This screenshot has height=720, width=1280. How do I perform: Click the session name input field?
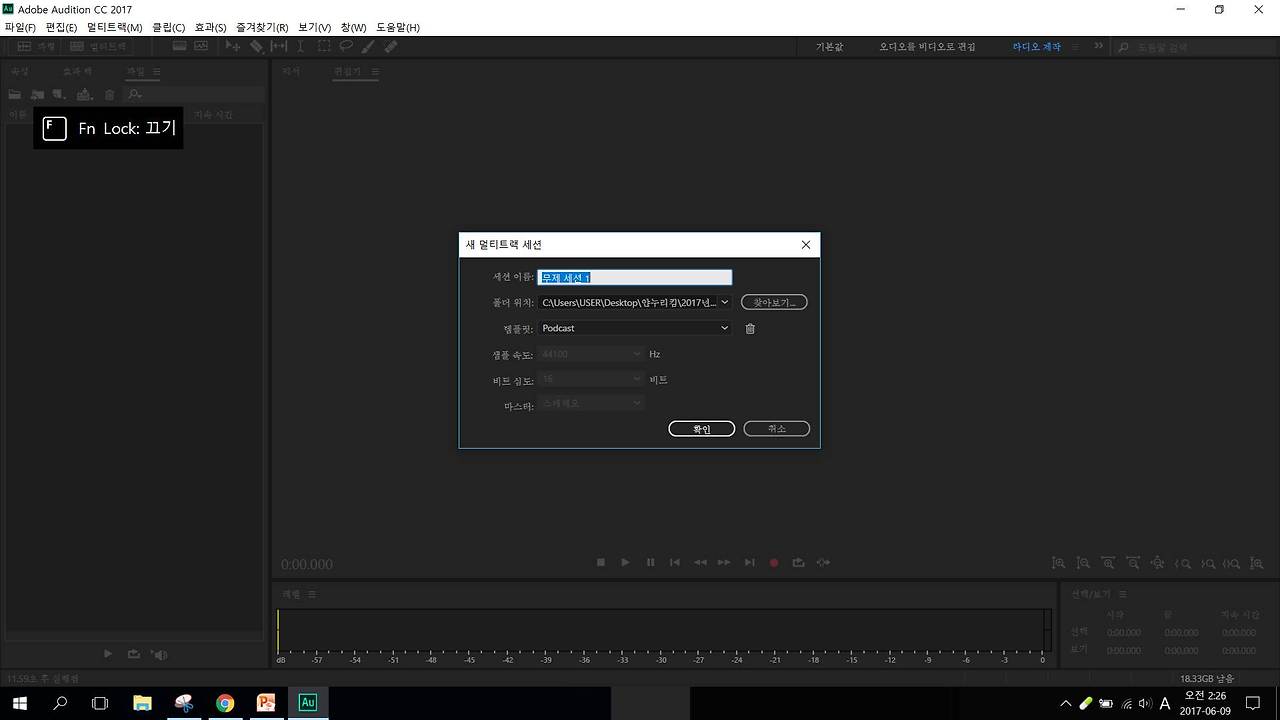click(635, 277)
